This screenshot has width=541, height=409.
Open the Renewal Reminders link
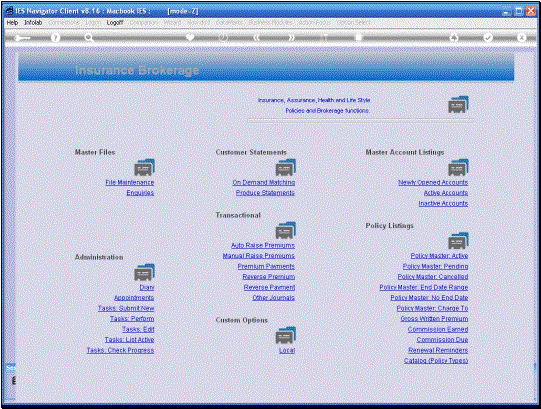pyautogui.click(x=438, y=350)
